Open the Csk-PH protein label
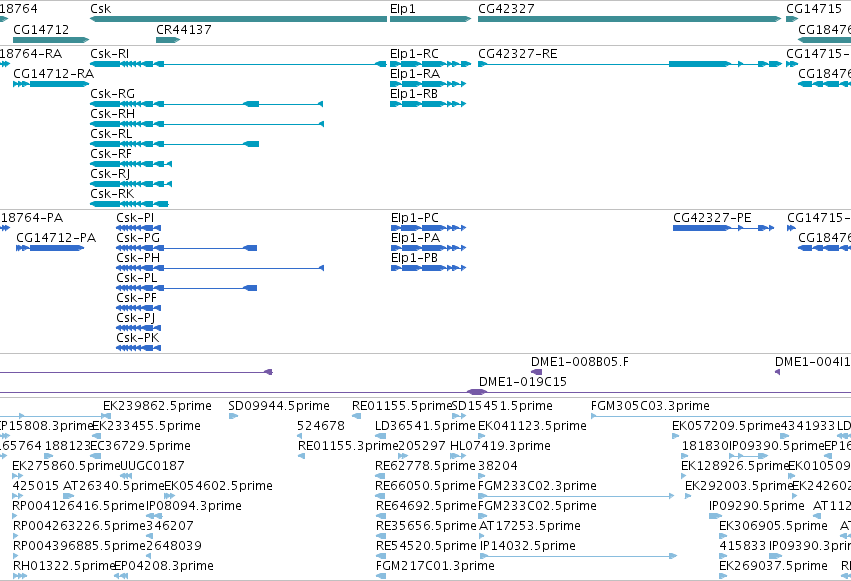 (x=138, y=258)
